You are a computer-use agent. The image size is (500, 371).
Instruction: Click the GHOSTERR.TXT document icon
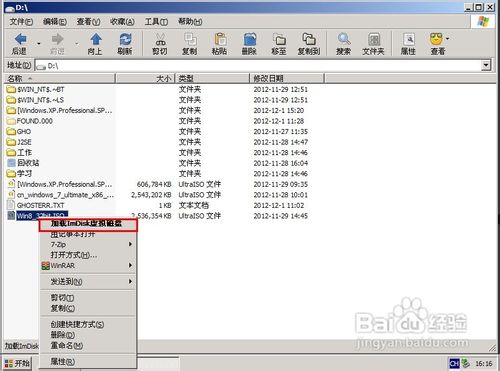click(x=11, y=205)
